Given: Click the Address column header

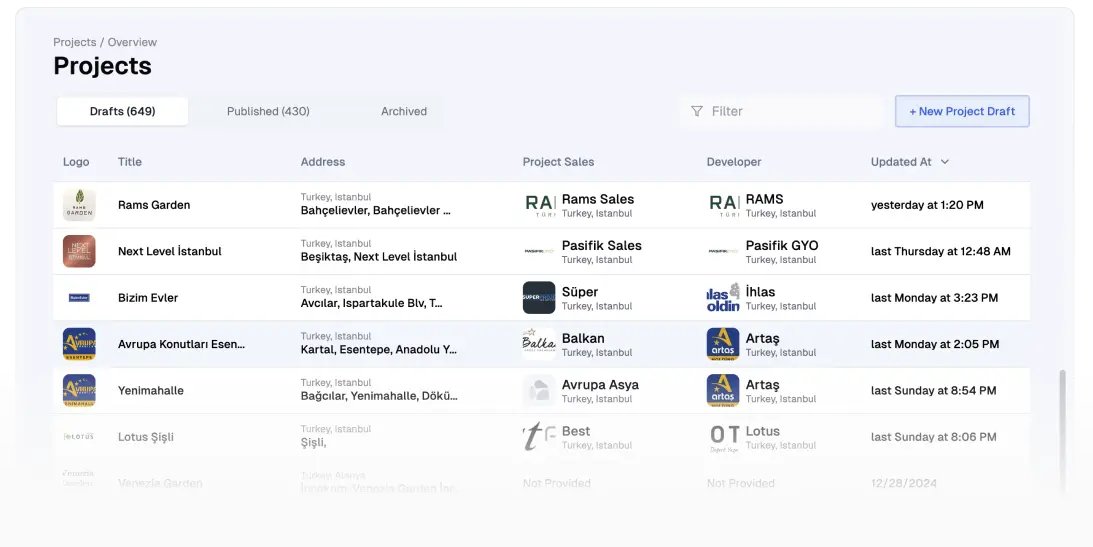Looking at the screenshot, I should pos(323,162).
